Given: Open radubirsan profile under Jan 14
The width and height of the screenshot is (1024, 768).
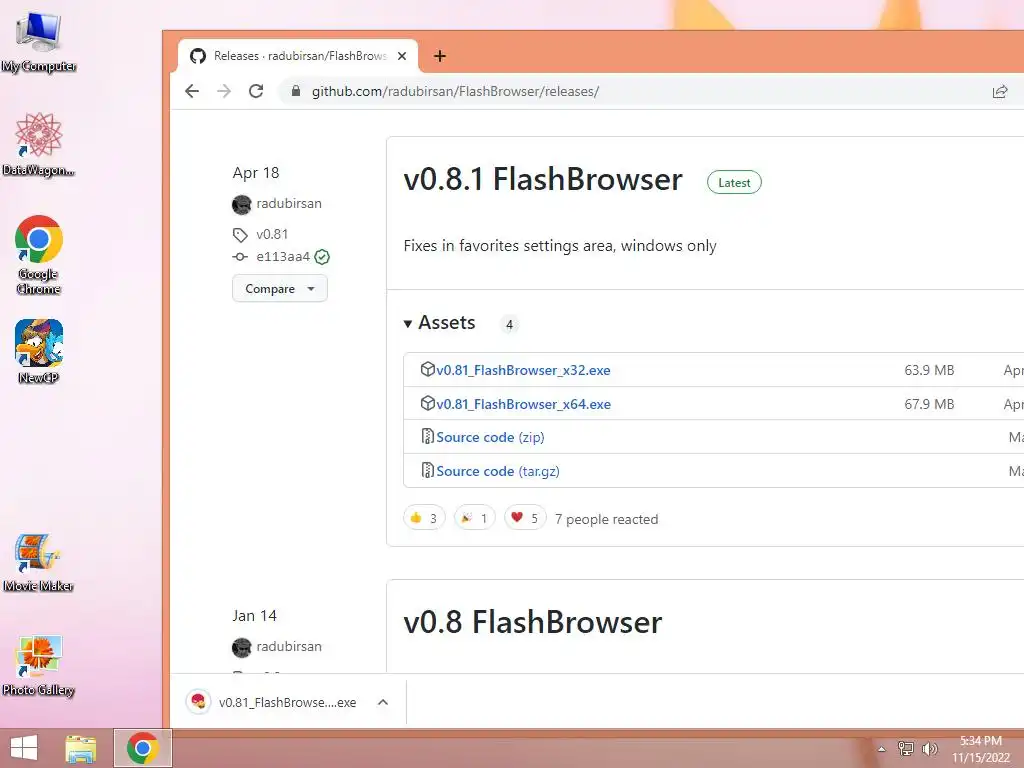Looking at the screenshot, I should coord(289,646).
